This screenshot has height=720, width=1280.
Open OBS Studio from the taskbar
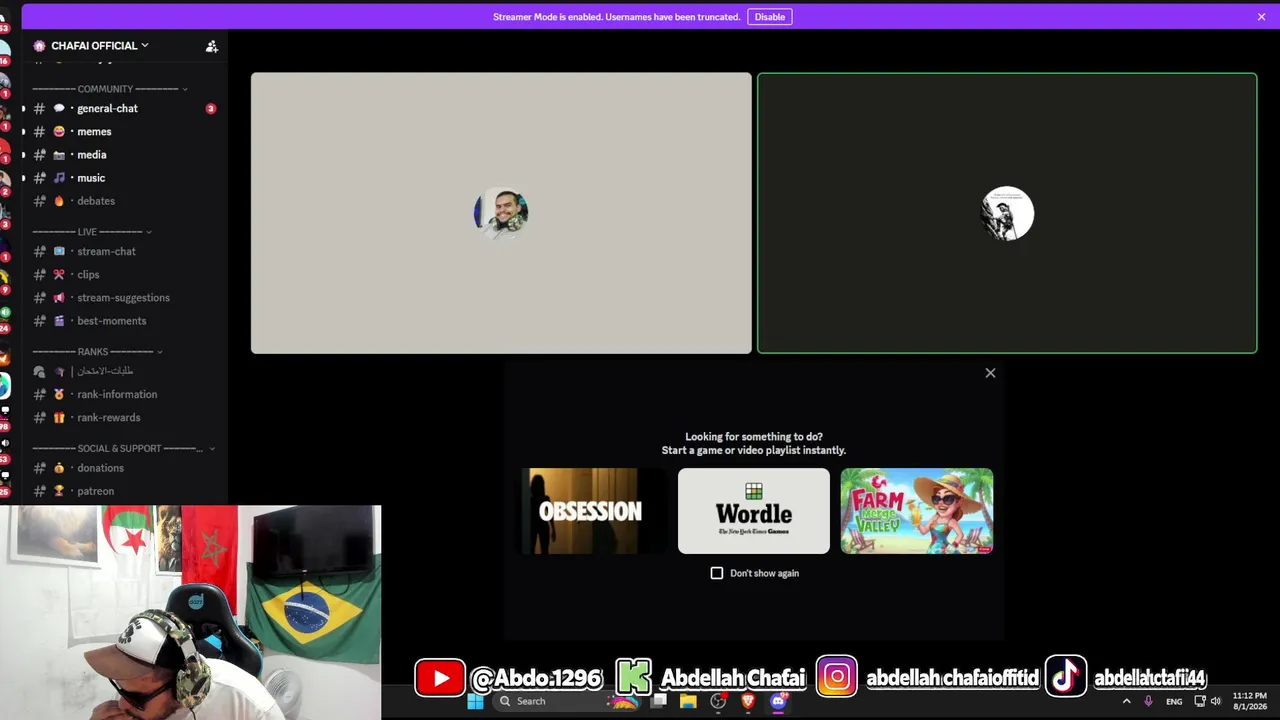[x=718, y=701]
